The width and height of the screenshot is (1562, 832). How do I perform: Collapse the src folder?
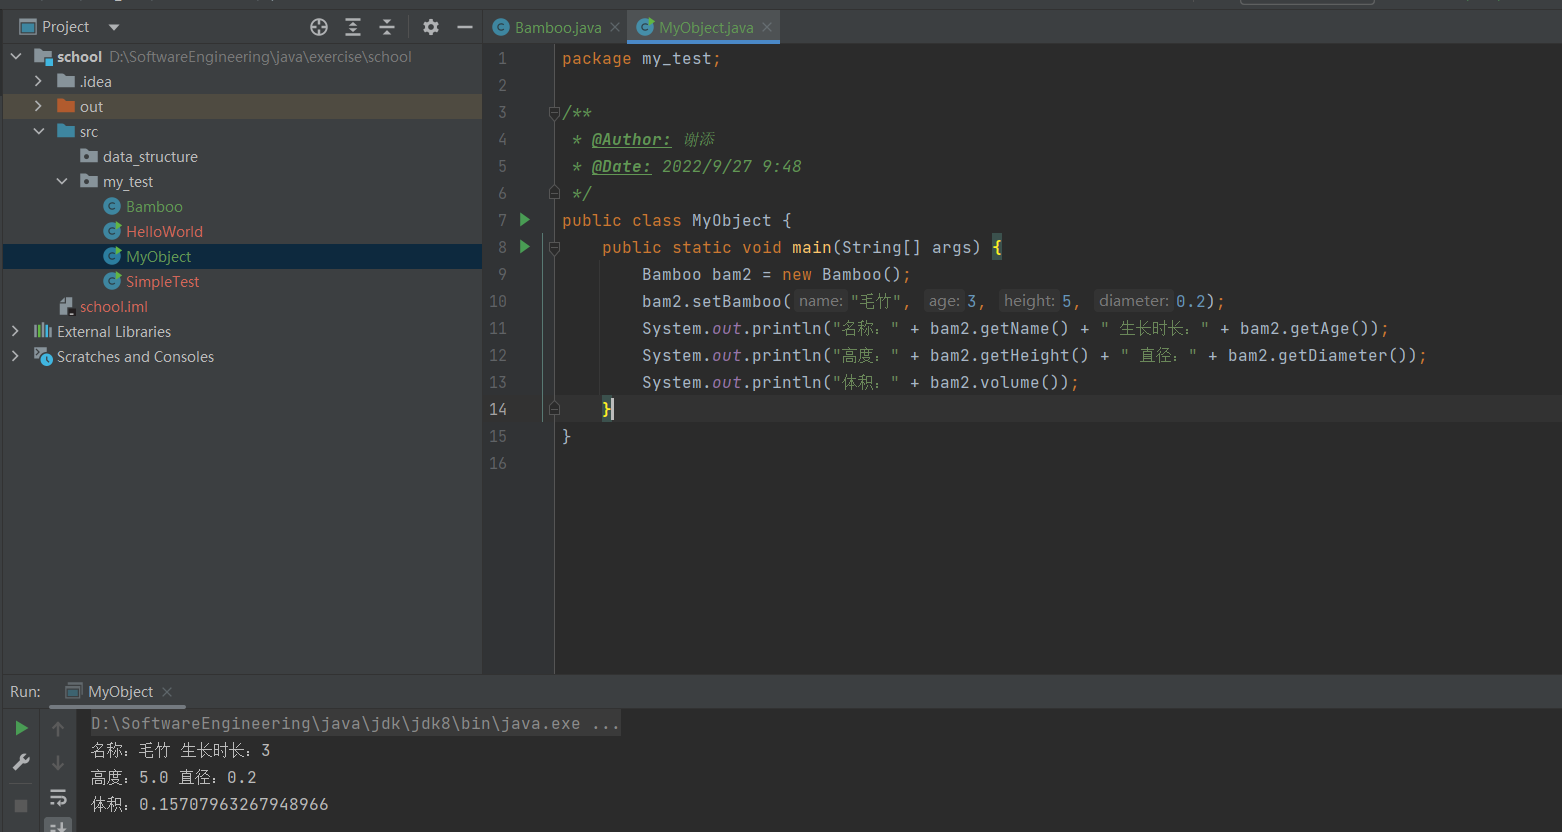[x=38, y=131]
